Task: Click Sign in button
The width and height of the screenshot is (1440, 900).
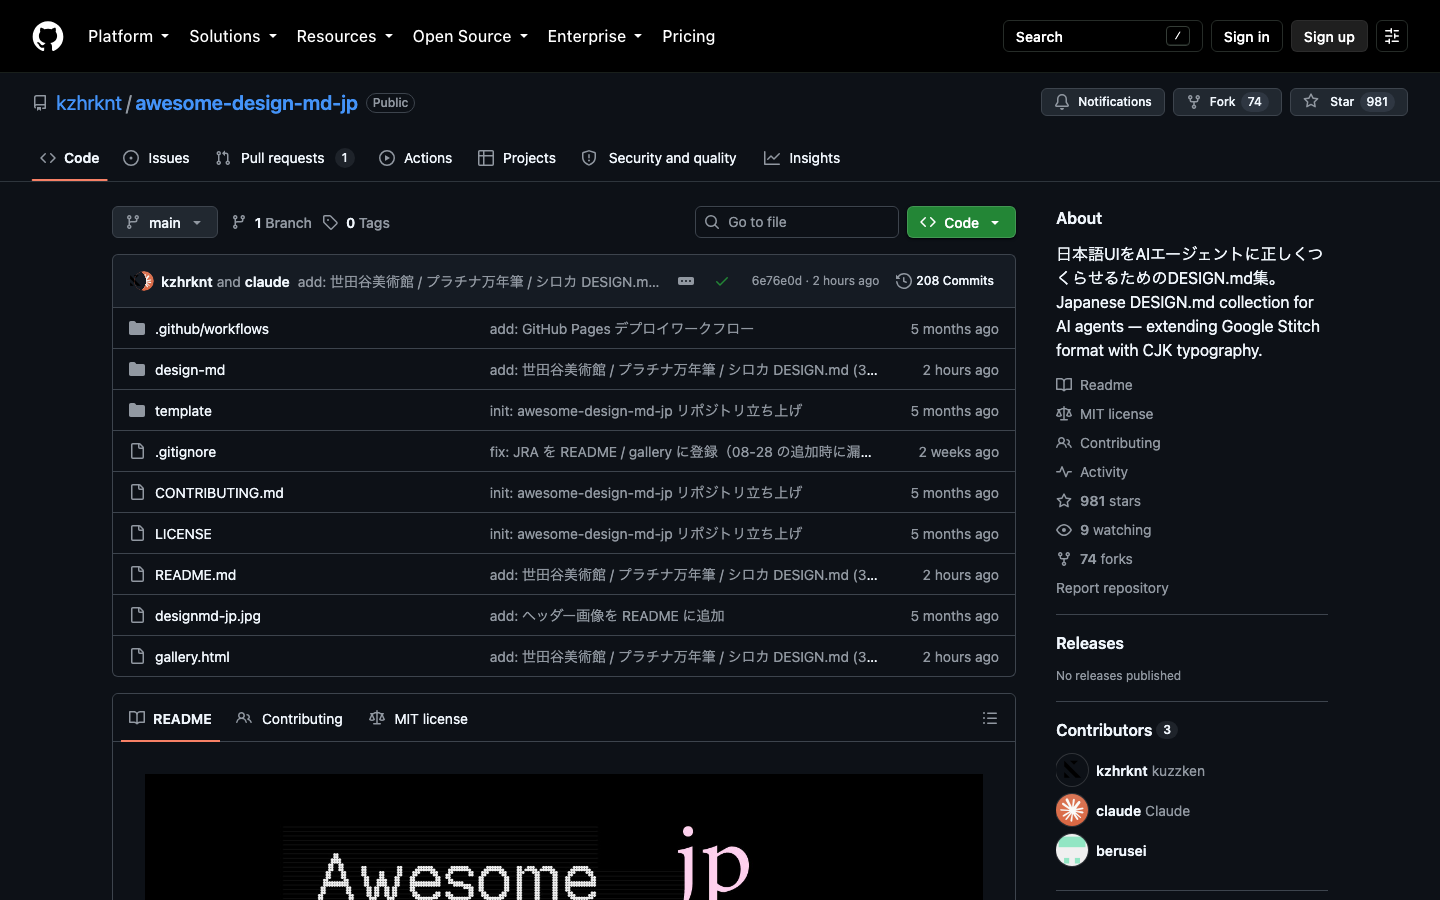Action: coord(1246,36)
